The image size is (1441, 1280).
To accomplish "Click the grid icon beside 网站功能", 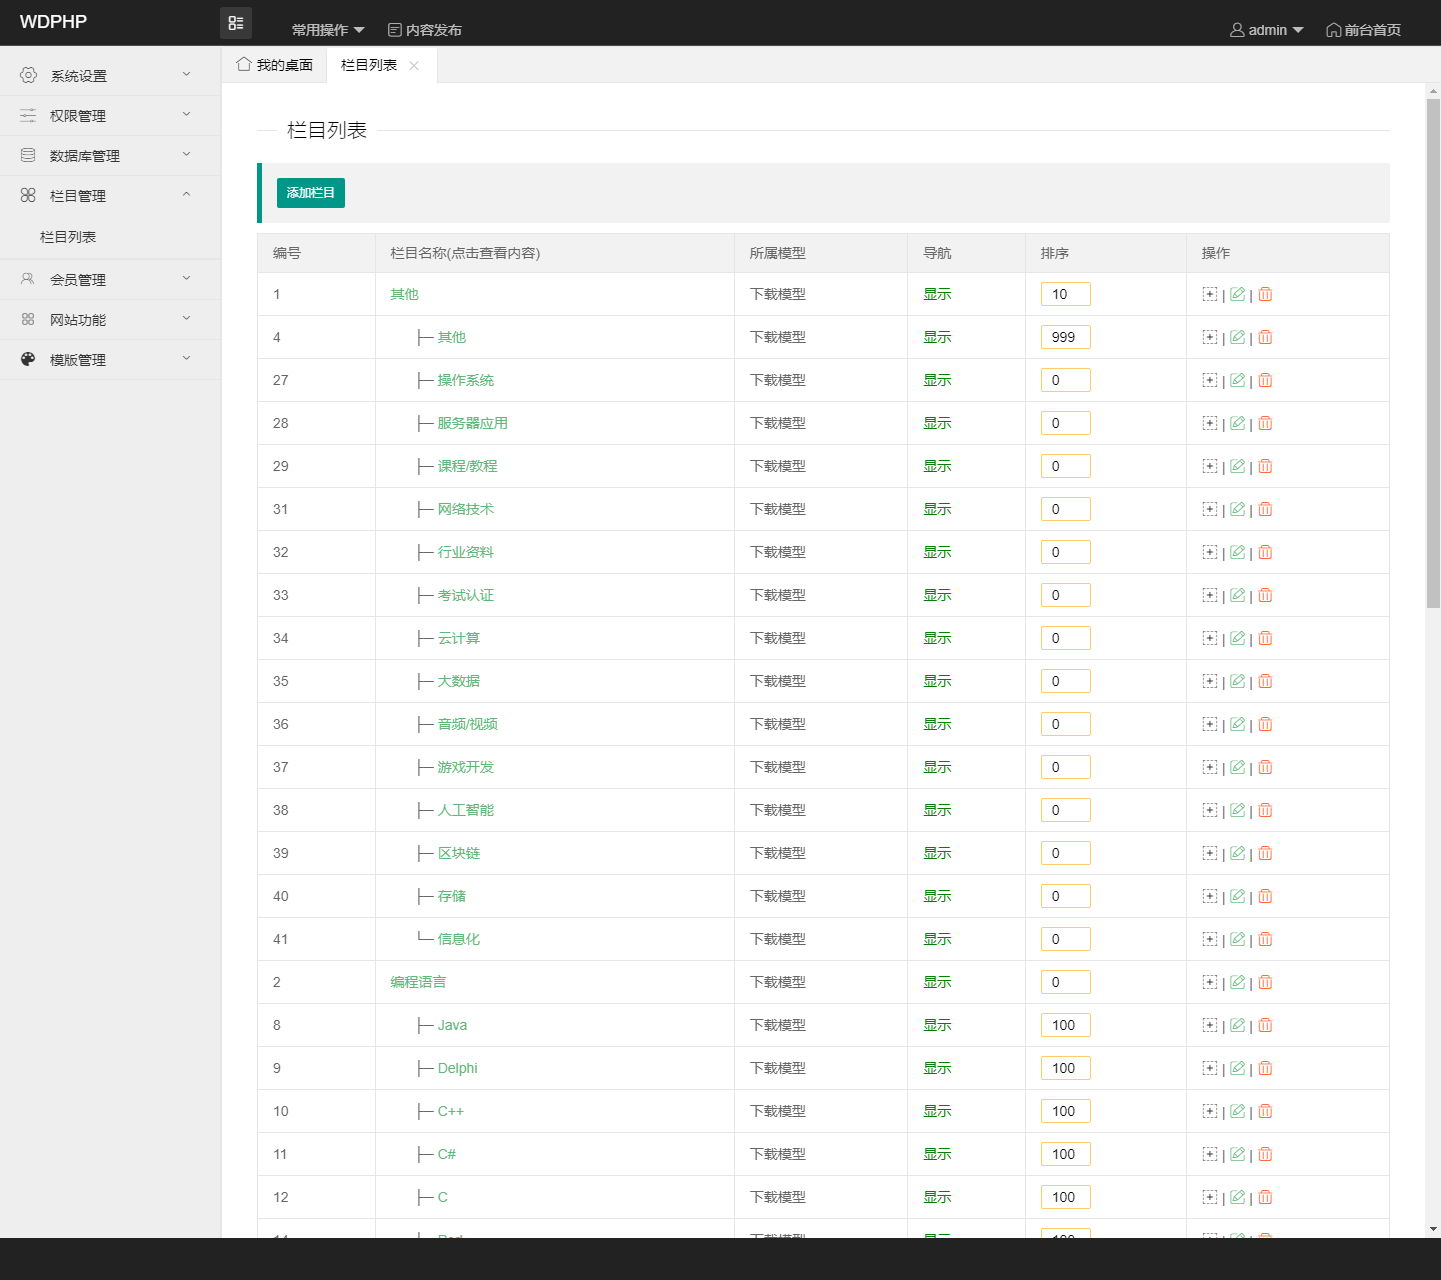I will [28, 319].
